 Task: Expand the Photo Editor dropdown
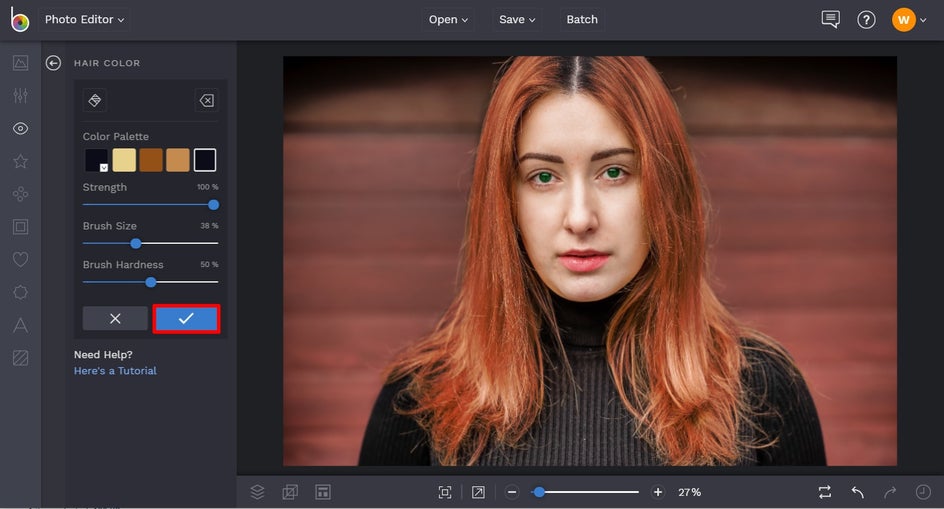(85, 20)
